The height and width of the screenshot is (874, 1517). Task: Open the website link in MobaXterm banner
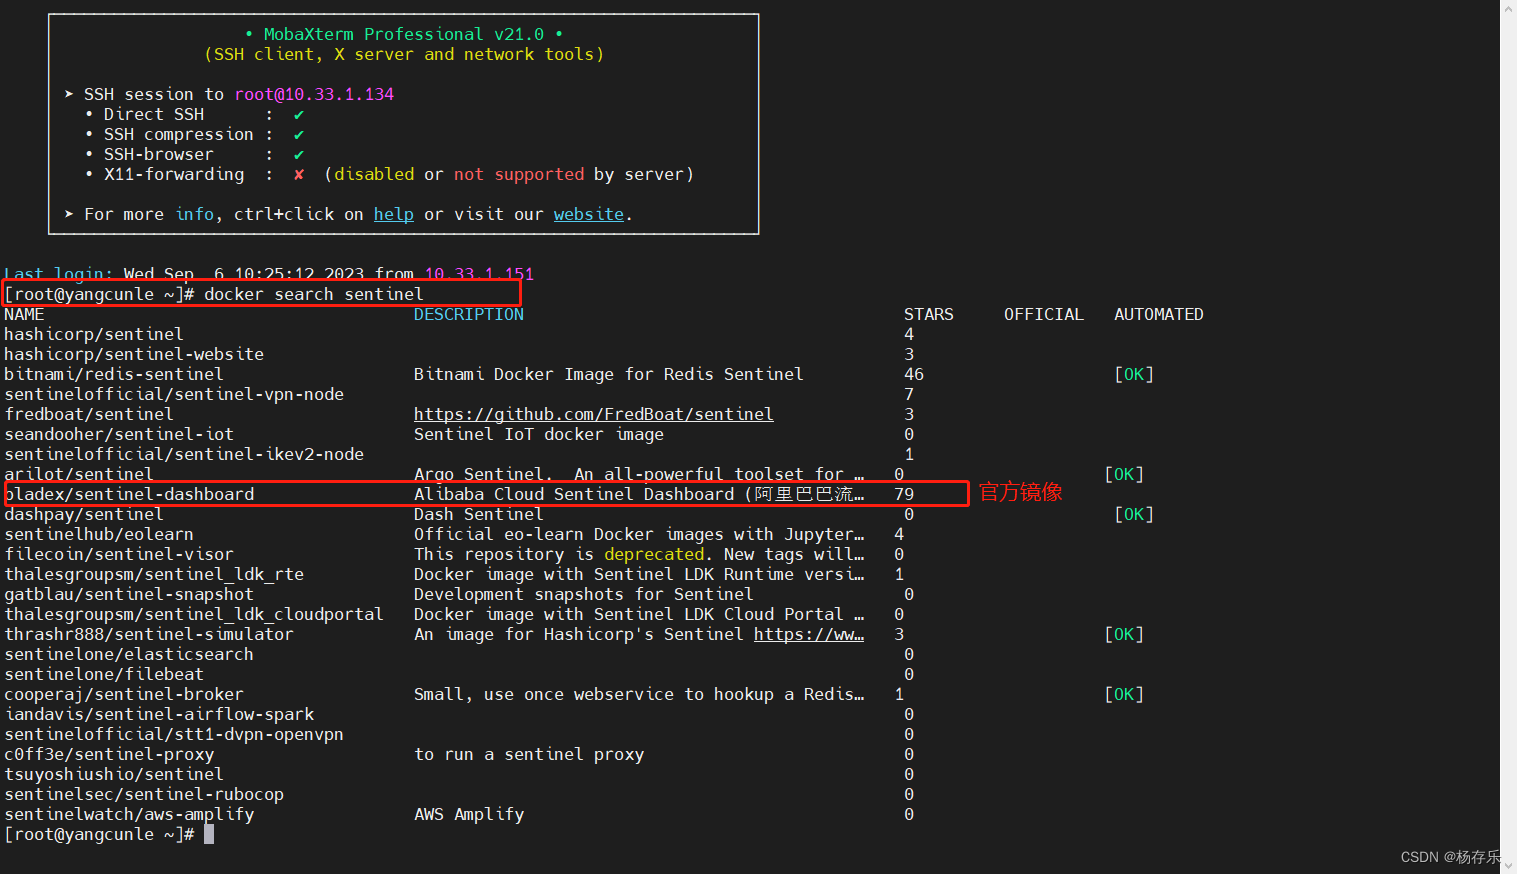coord(589,214)
